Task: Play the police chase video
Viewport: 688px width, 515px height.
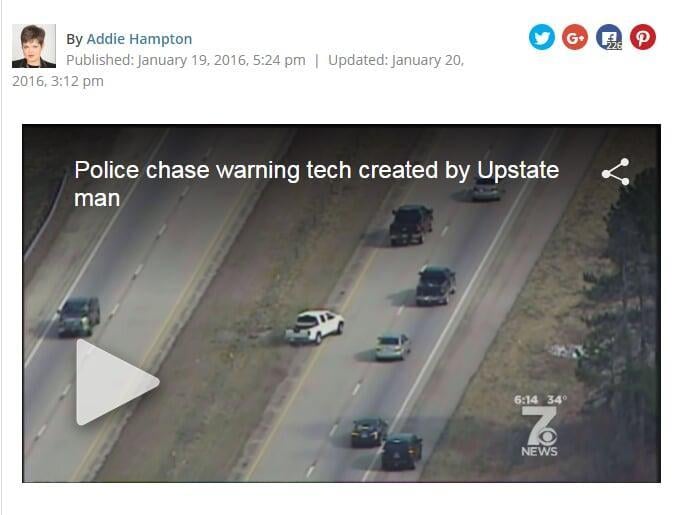Action: pos(117,382)
